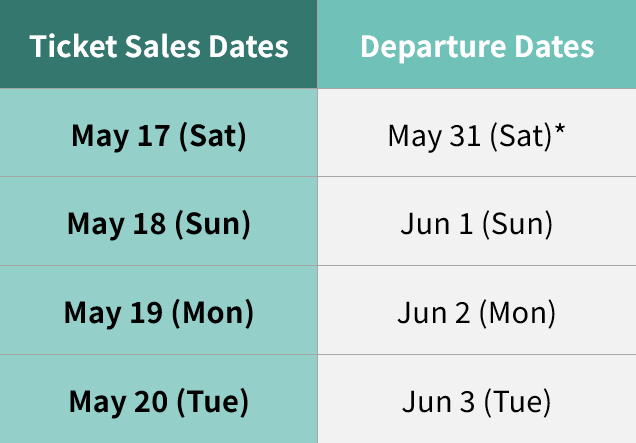Click the Departure Dates column header

point(477,46)
